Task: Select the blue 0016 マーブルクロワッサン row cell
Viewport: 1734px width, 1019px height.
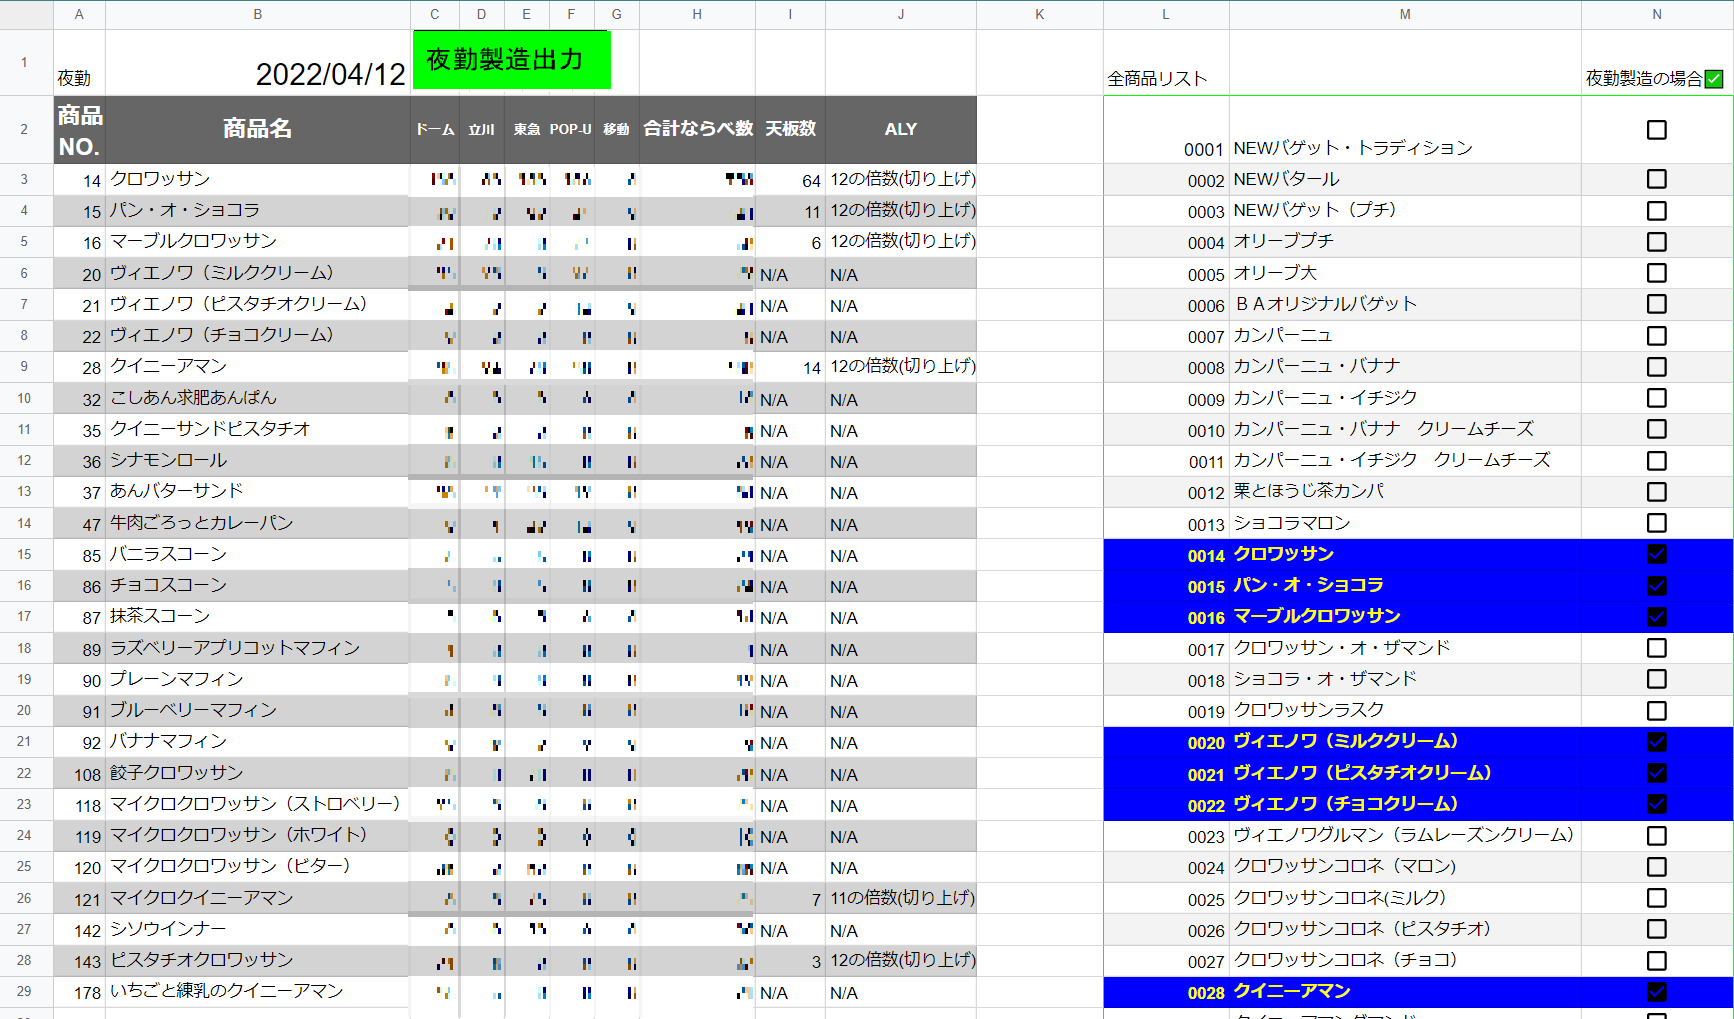Action: point(1404,617)
